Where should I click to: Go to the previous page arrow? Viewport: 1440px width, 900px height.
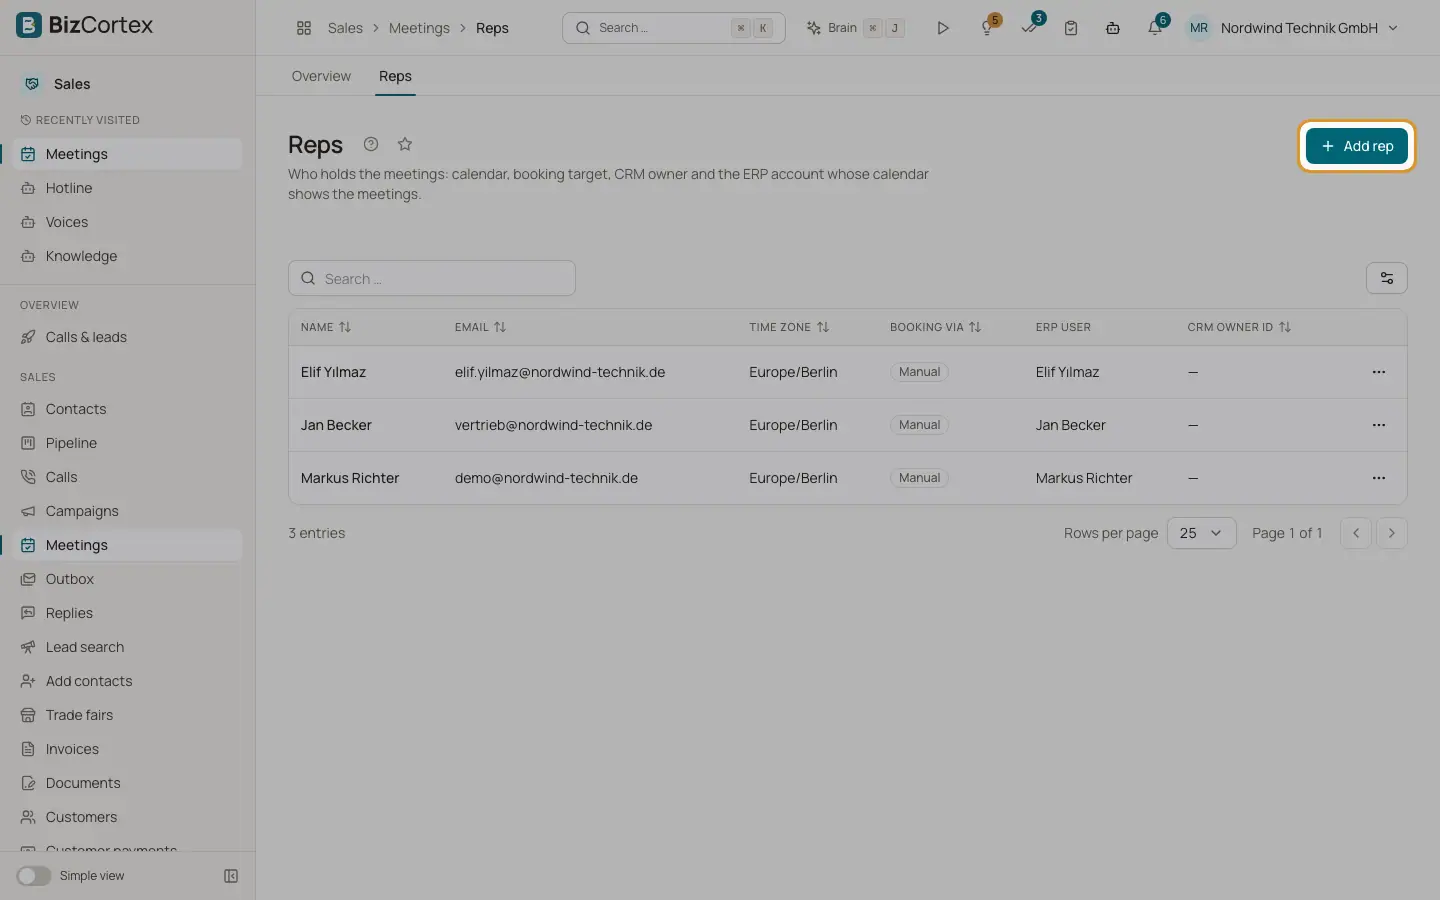point(1355,533)
